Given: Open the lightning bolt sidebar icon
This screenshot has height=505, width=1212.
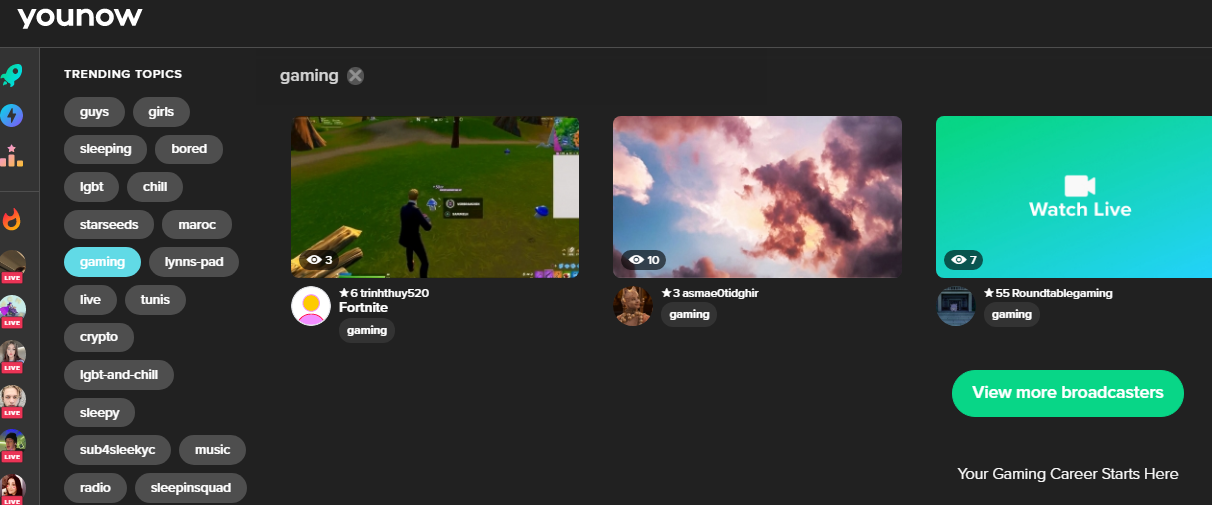Looking at the screenshot, I should 12,116.
